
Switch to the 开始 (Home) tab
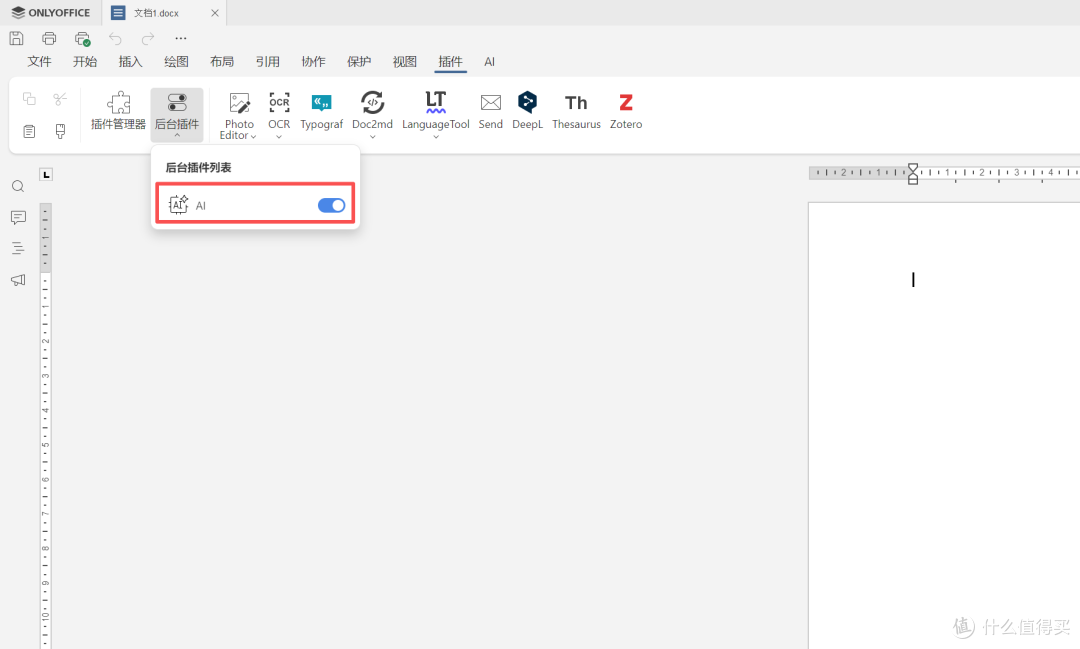[85, 62]
